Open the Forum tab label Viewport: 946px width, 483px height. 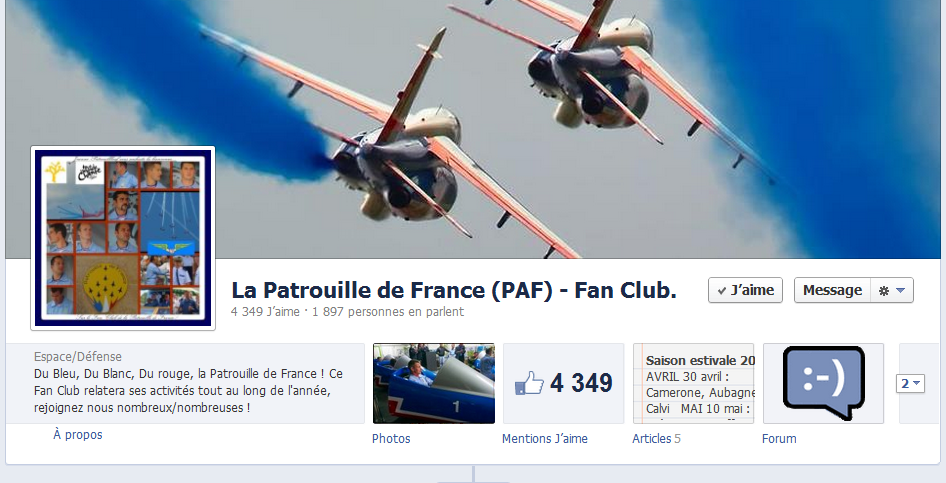pos(779,439)
